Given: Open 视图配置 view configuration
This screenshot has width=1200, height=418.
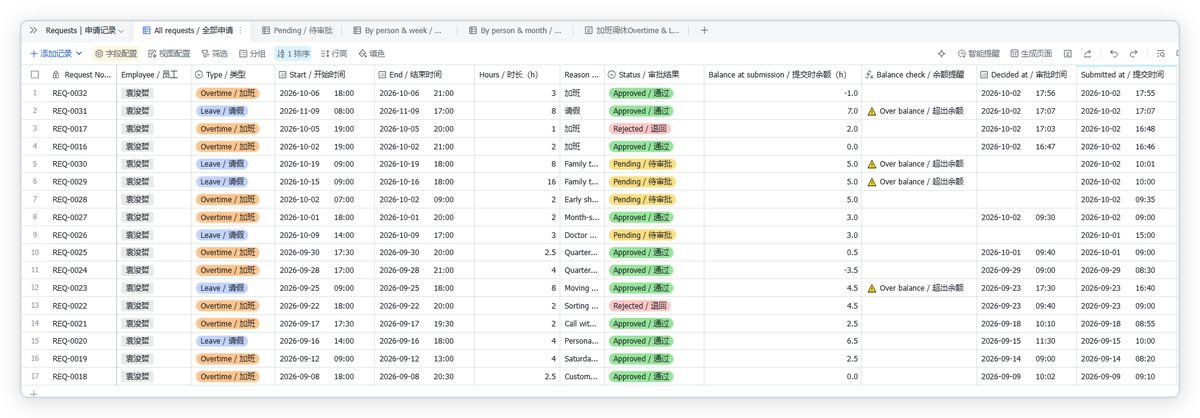Looking at the screenshot, I should 169,54.
